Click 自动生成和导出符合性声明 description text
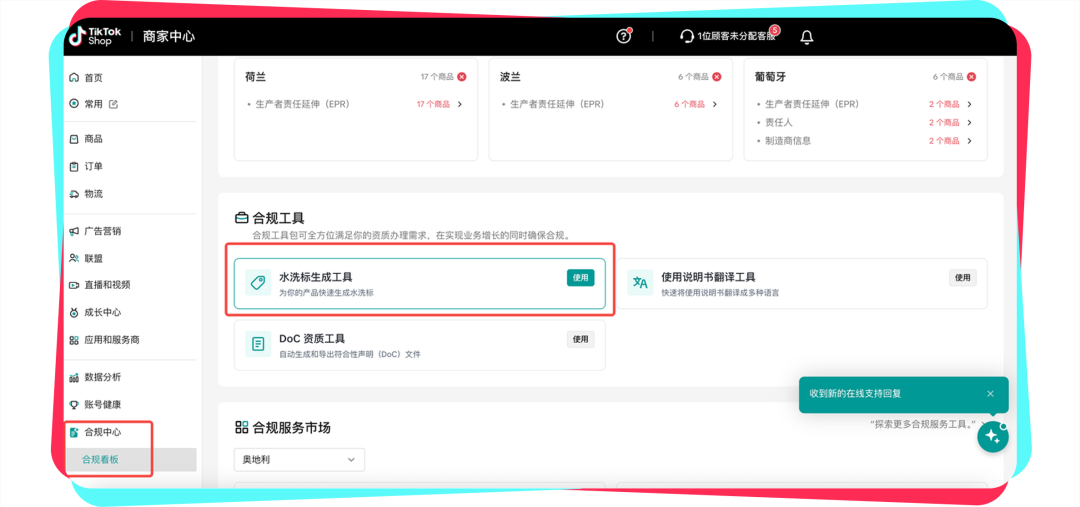Viewport: 1080px width, 507px height. (349, 354)
